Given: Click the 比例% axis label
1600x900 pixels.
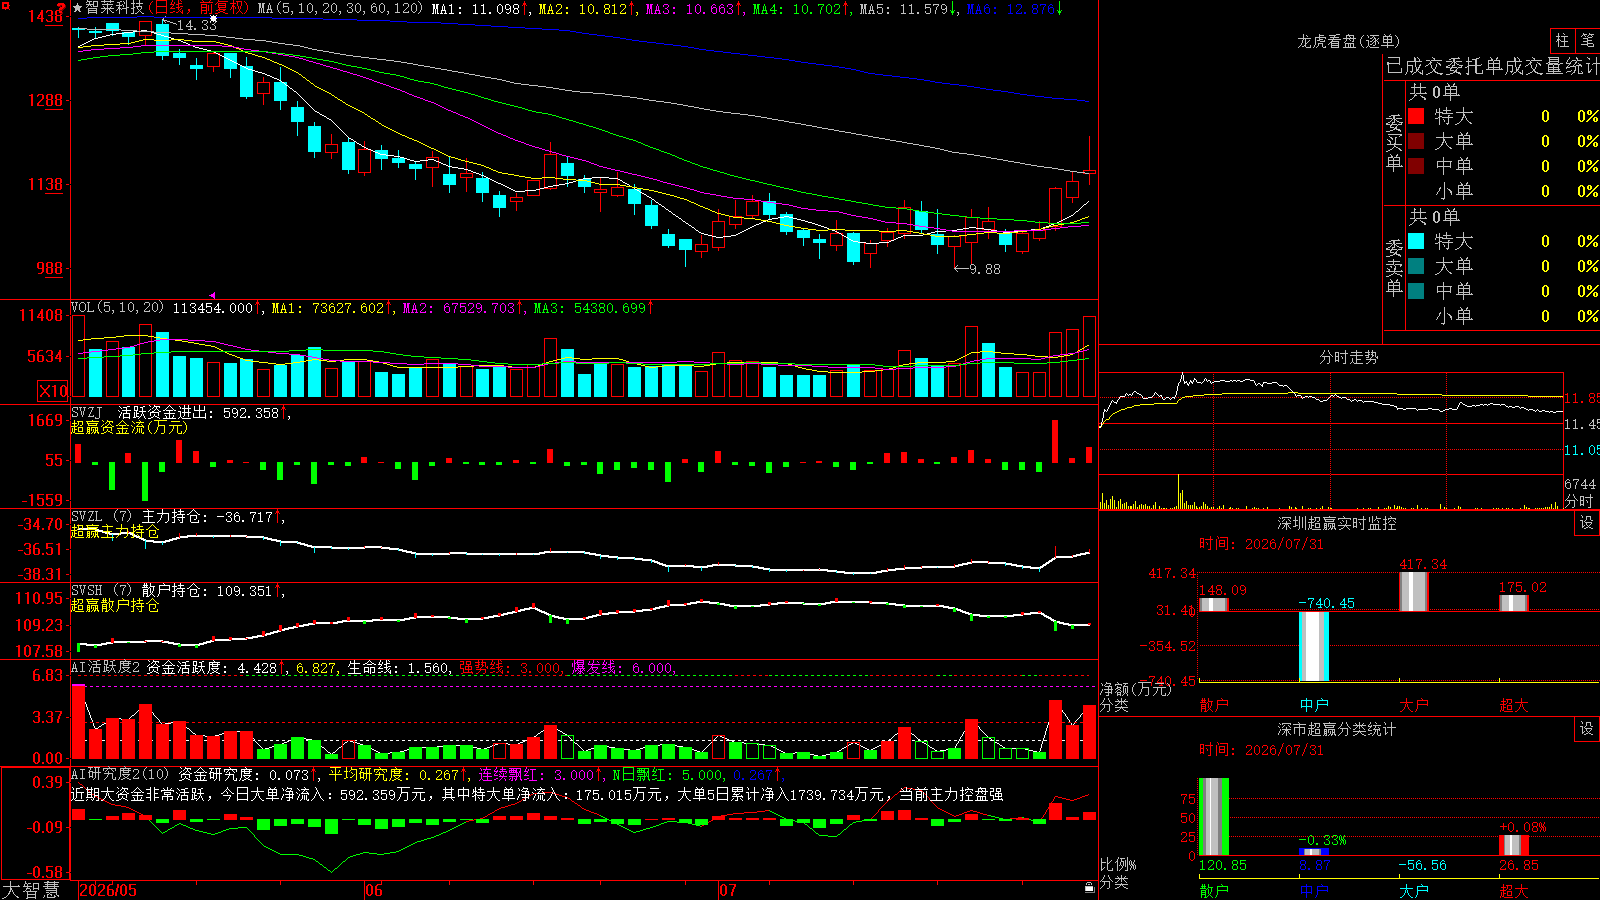Looking at the screenshot, I should [1118, 864].
